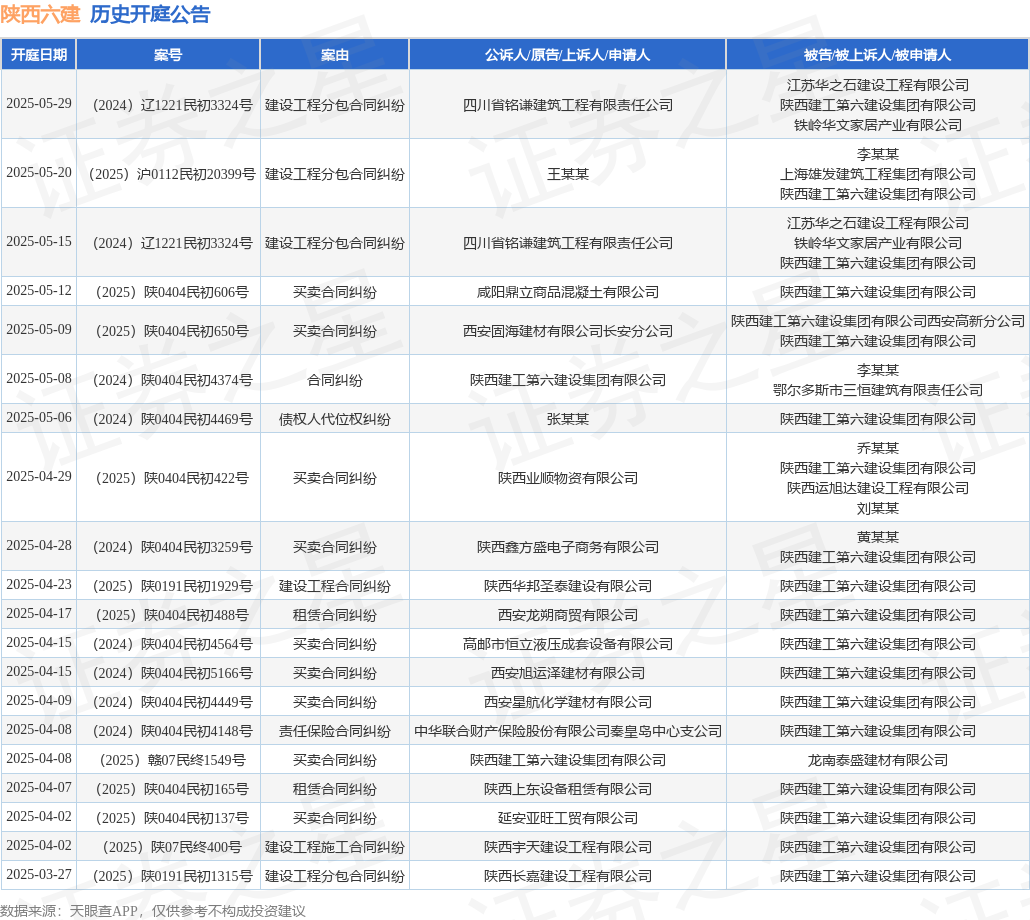Screen dimensions: 1030x920
Task: Click case number (2025)陕0191民初1315号
Action: (x=171, y=876)
